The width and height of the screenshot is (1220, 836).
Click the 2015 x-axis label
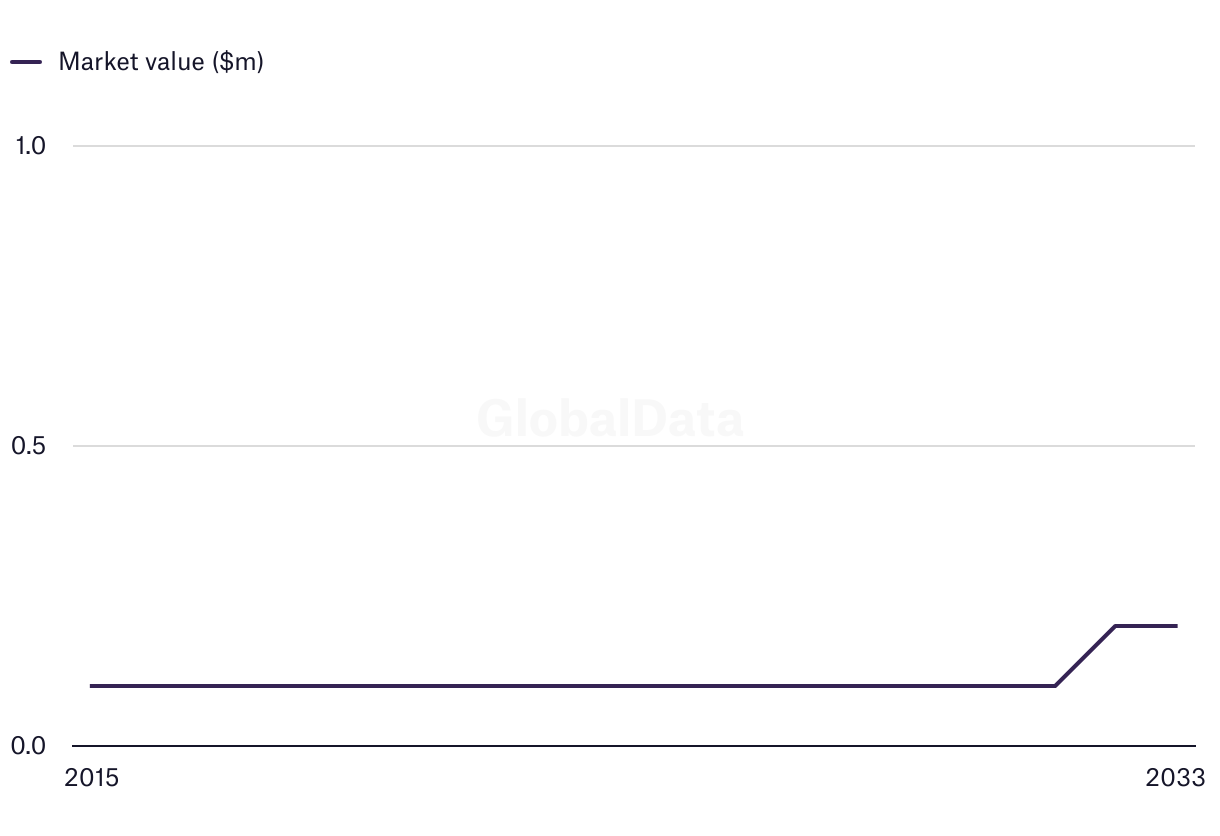pyautogui.click(x=91, y=778)
